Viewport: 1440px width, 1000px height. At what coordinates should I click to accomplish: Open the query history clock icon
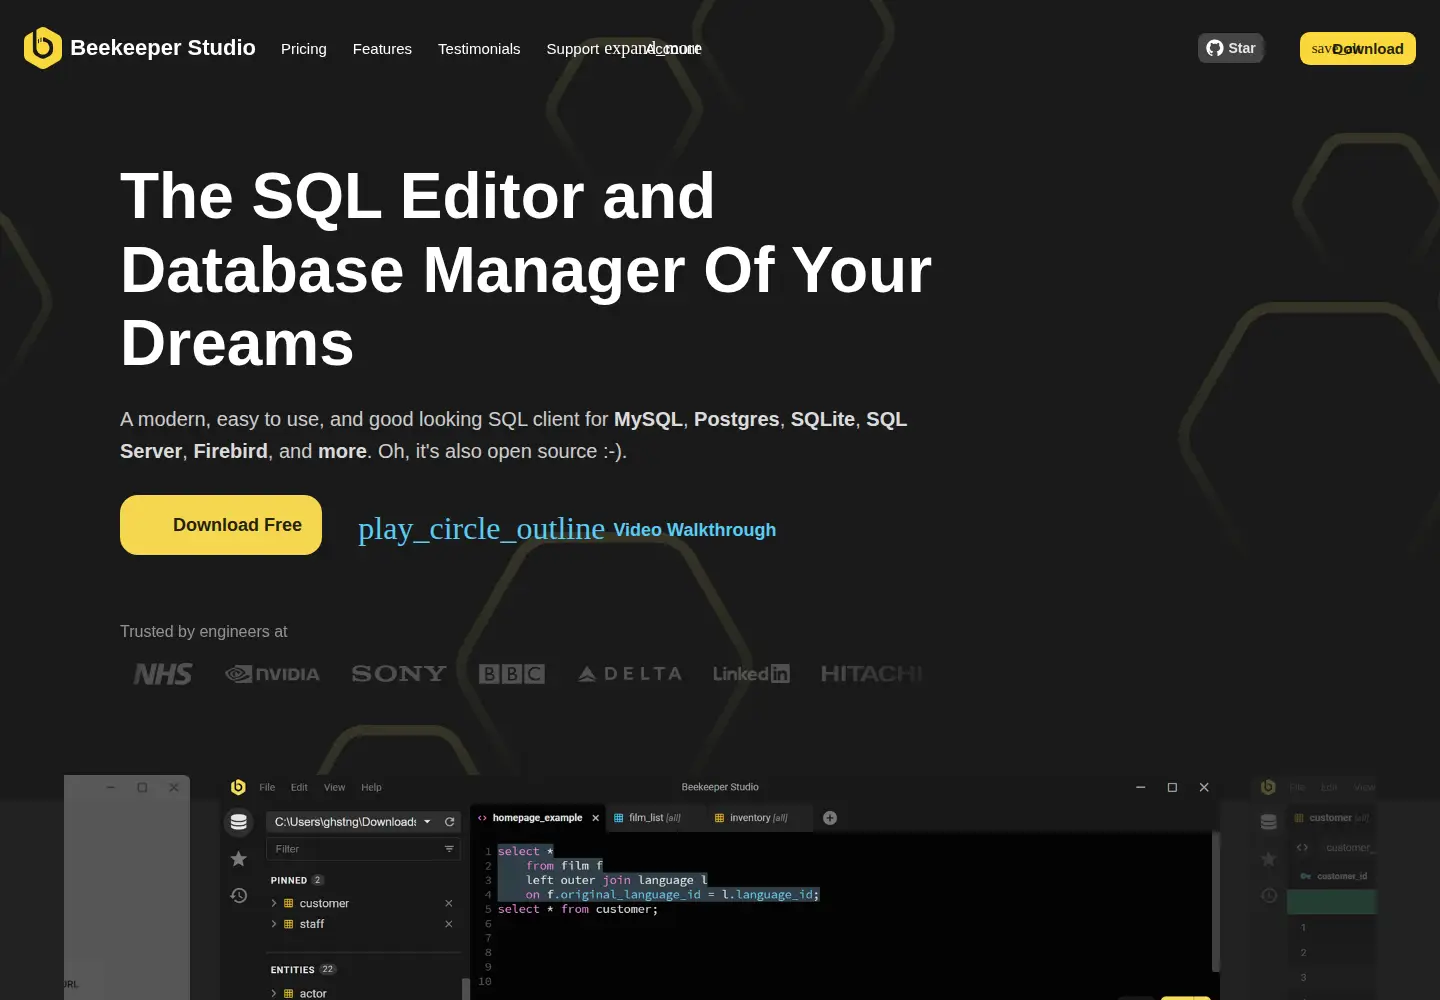click(x=239, y=896)
